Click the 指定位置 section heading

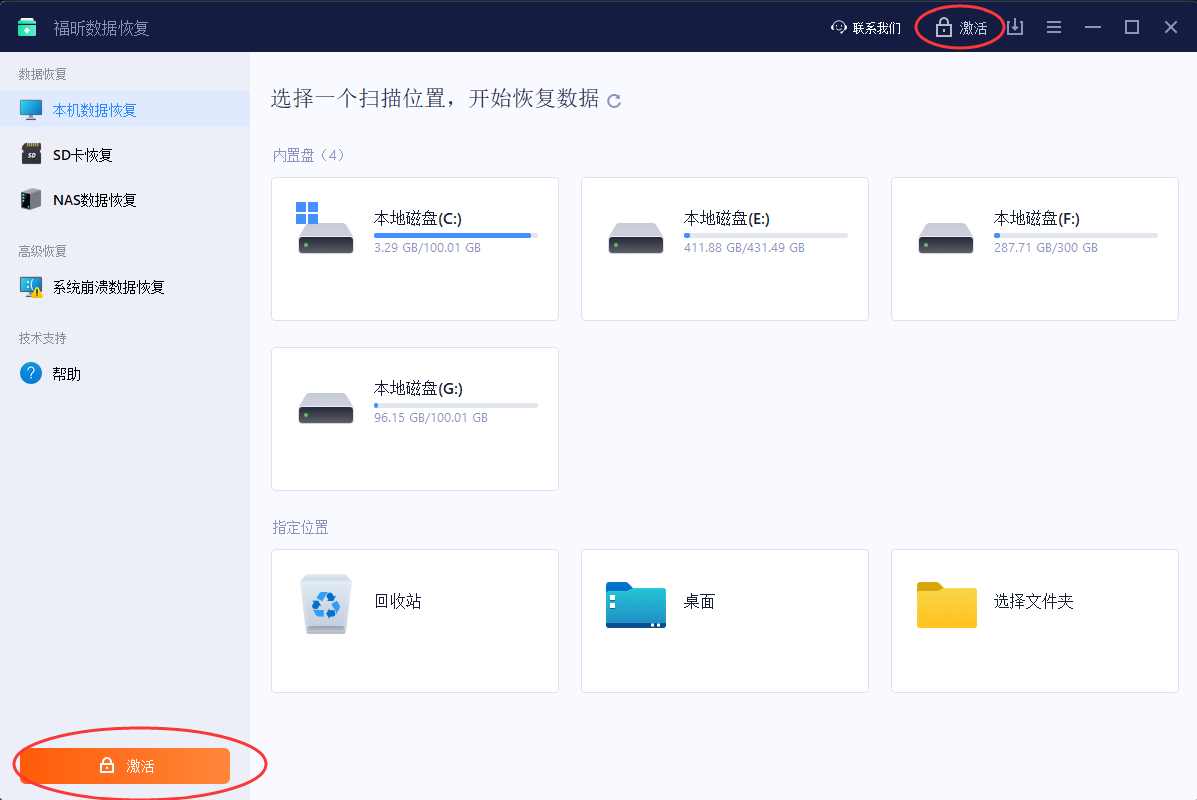click(300, 527)
